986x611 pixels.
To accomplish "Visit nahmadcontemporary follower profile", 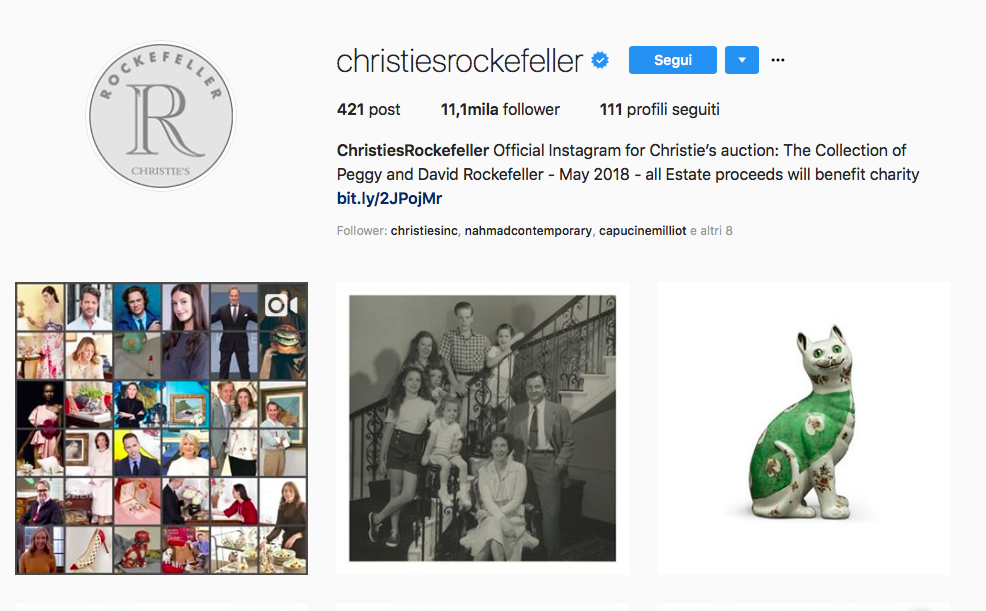I will tap(528, 231).
